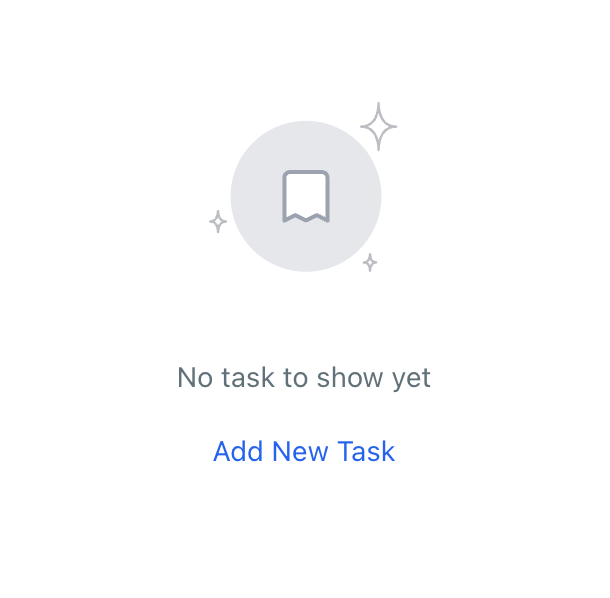The width and height of the screenshot is (610, 598).
Task: Click the word 'show' in the empty-state message
Action: click(350, 377)
